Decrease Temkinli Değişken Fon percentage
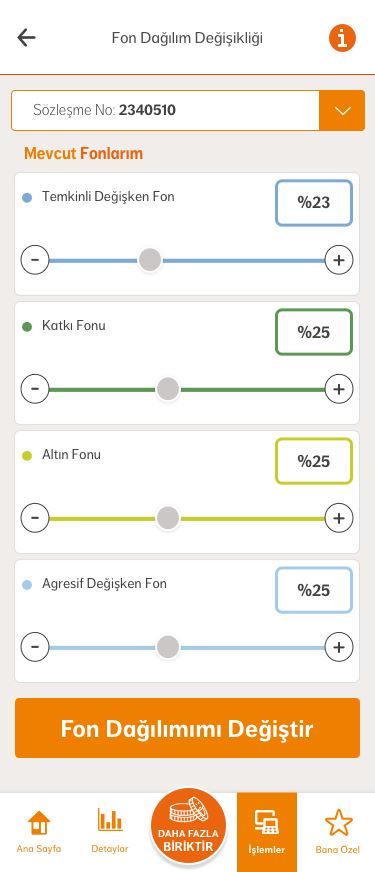Viewport: 375px width, 872px height. (x=35, y=260)
